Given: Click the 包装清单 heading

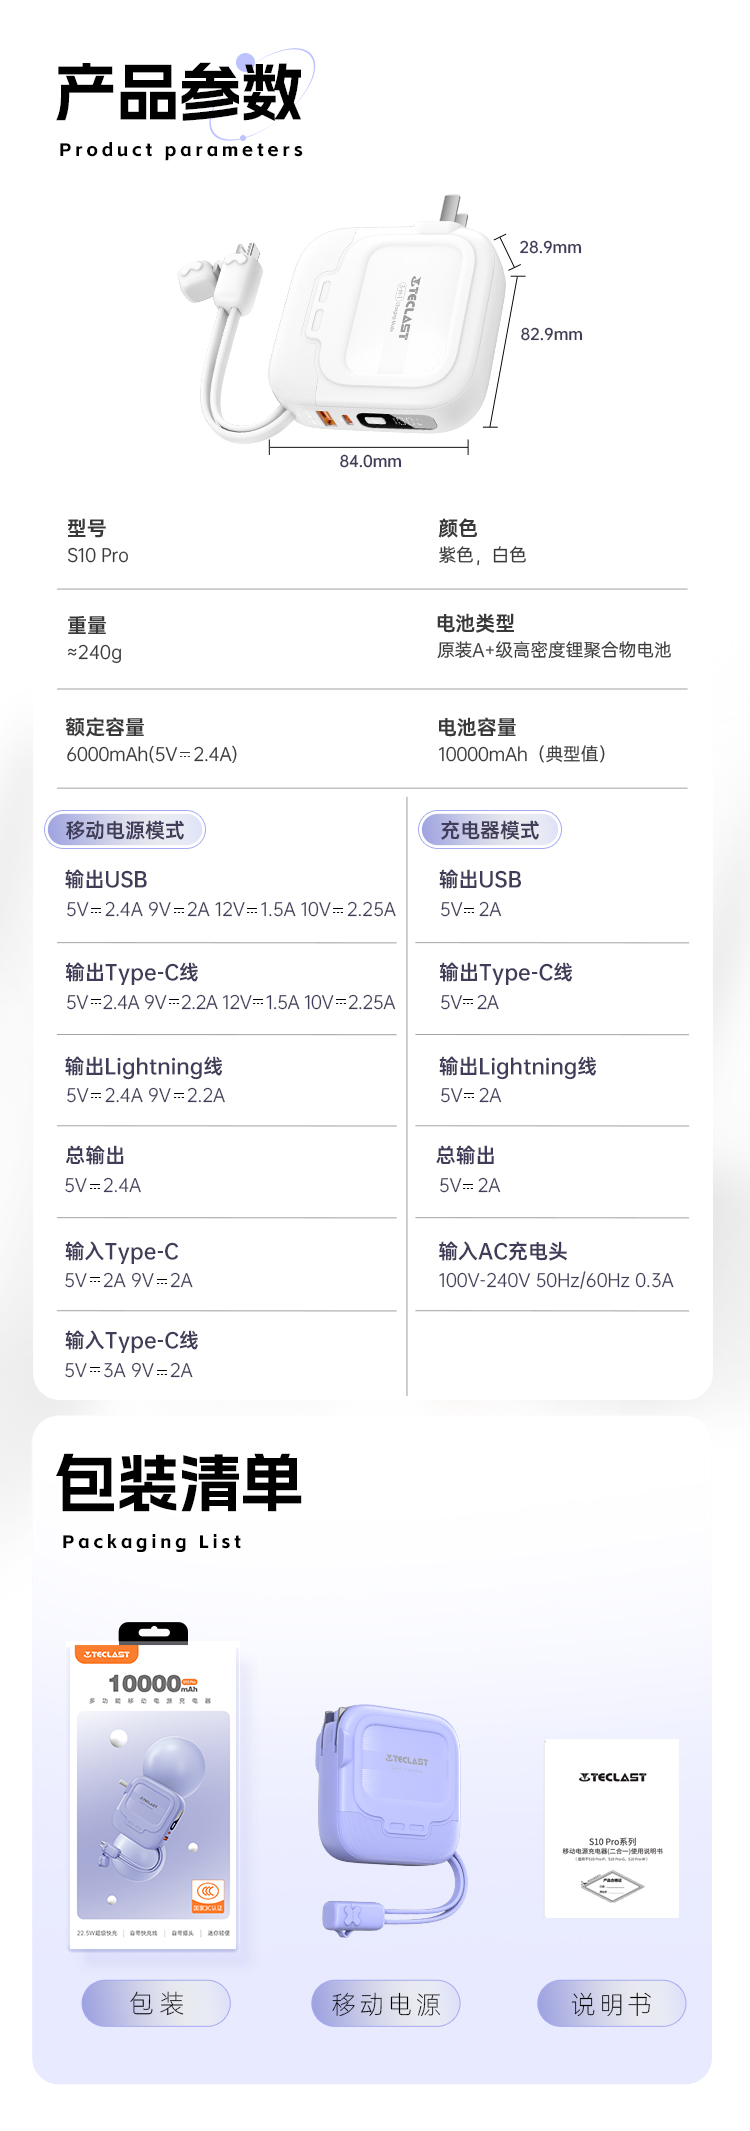Looking at the screenshot, I should (x=179, y=1483).
